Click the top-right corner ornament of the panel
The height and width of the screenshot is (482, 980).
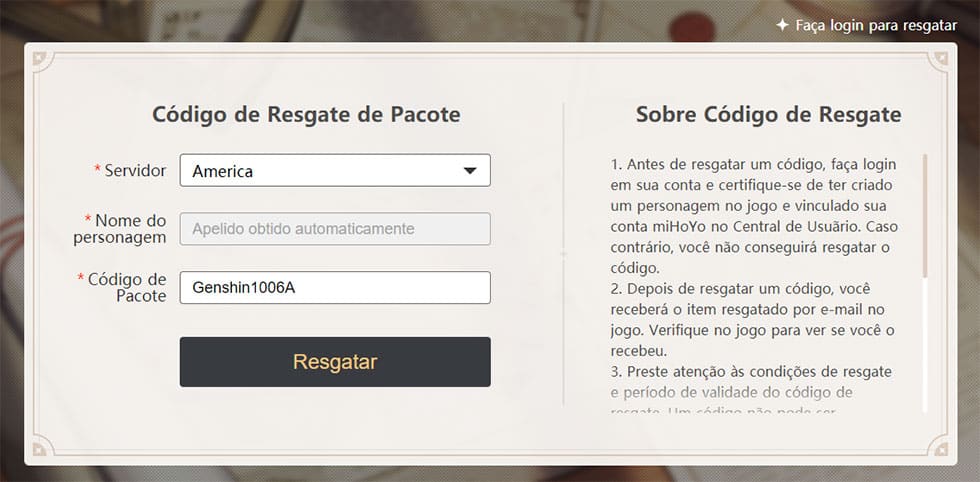coord(940,60)
